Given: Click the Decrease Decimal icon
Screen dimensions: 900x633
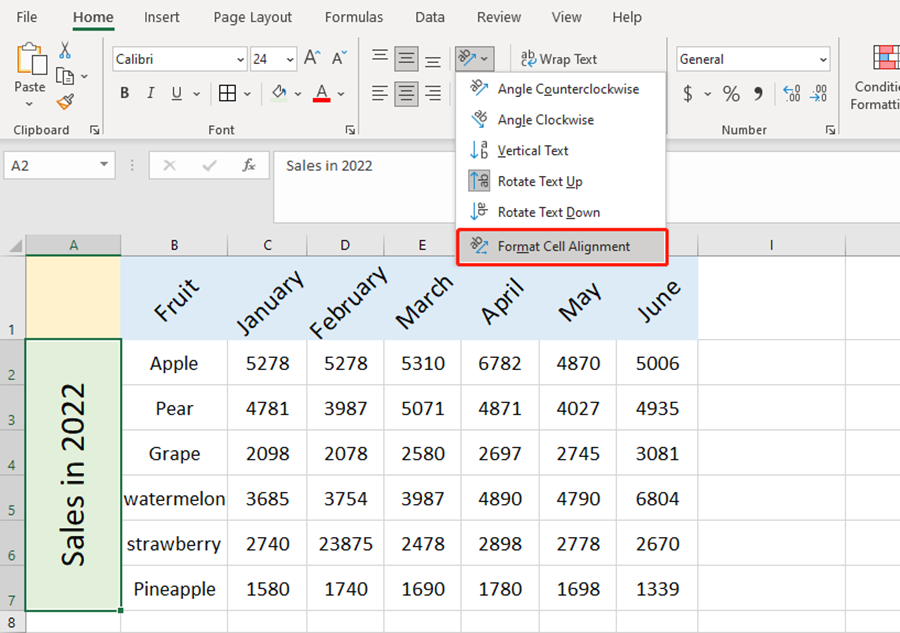Looking at the screenshot, I should pos(817,93).
